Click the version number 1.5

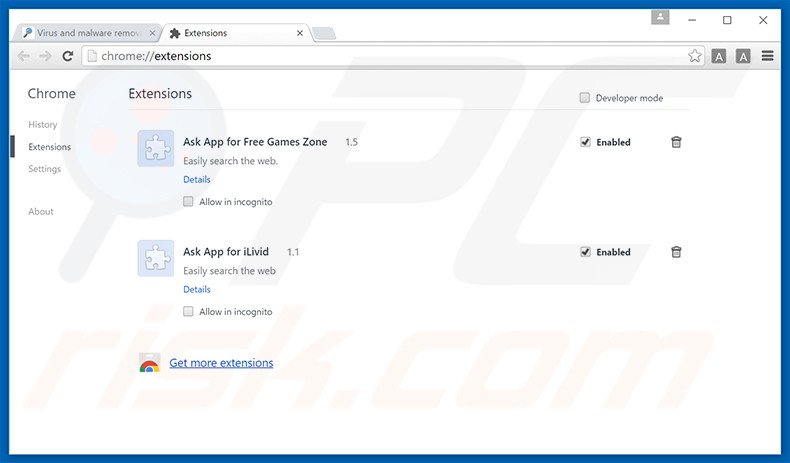(351, 142)
